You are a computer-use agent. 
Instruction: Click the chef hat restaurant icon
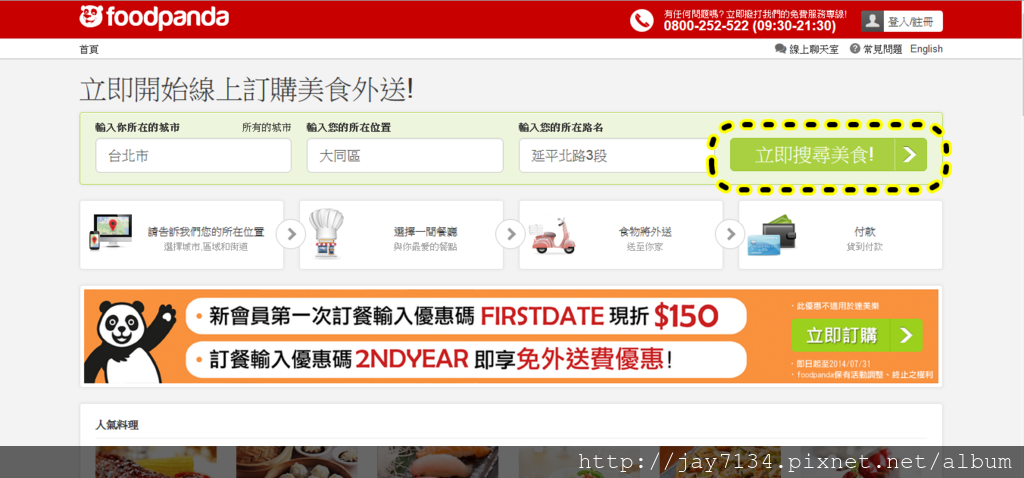coord(327,233)
